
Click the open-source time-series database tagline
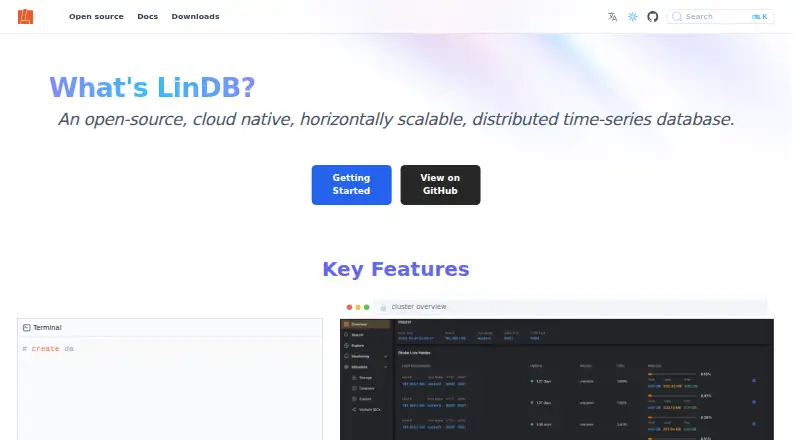pyautogui.click(x=396, y=119)
